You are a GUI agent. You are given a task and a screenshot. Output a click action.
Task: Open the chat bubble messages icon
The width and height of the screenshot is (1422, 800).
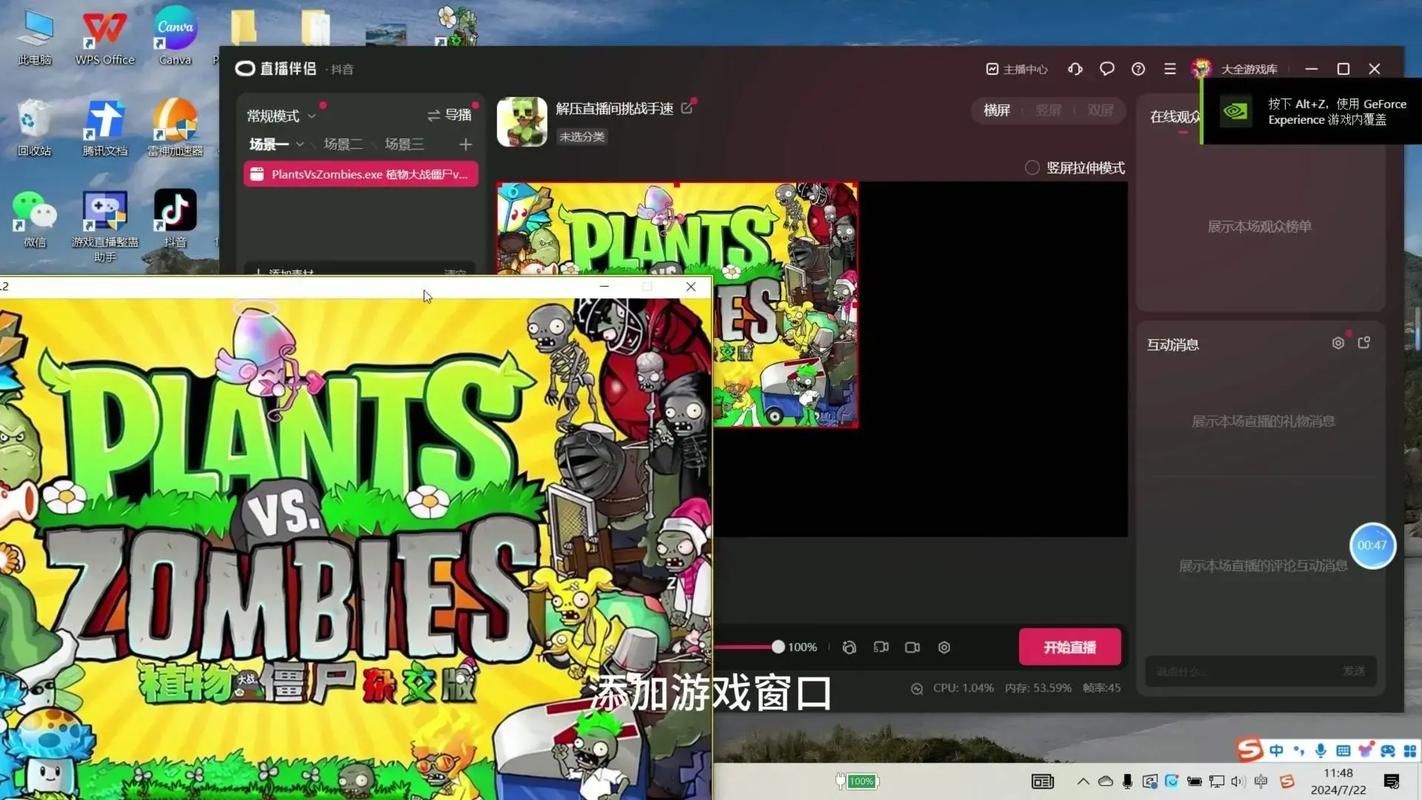pyautogui.click(x=1107, y=69)
